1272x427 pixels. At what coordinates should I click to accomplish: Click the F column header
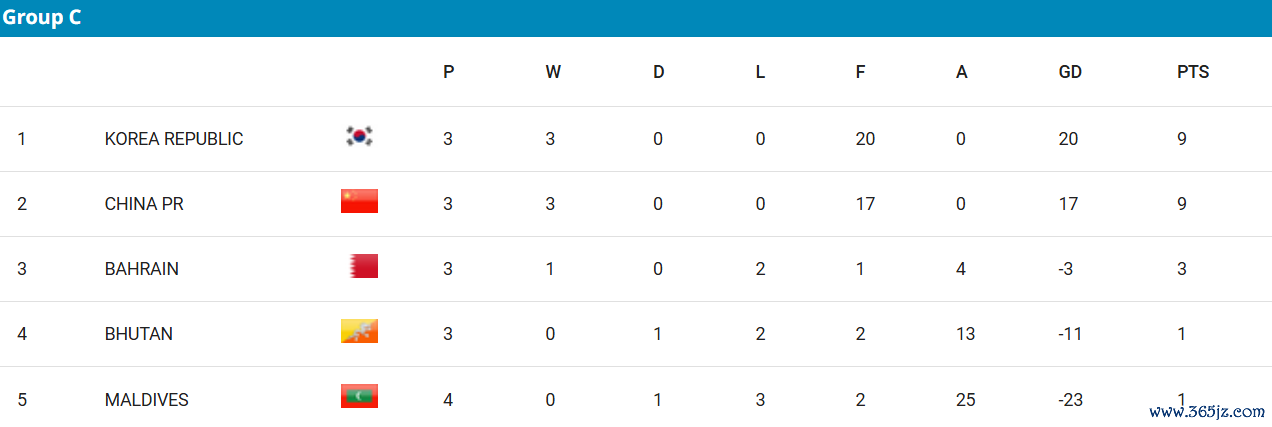[x=860, y=72]
